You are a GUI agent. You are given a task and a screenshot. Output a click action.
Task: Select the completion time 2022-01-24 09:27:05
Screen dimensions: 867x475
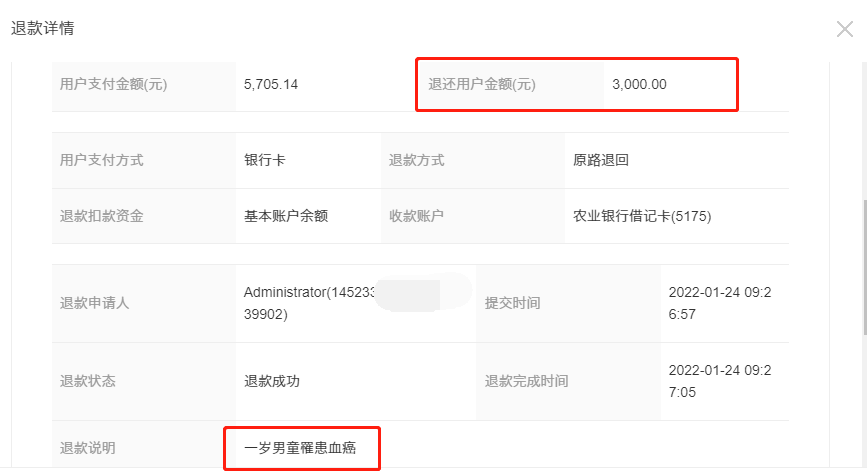(720, 381)
